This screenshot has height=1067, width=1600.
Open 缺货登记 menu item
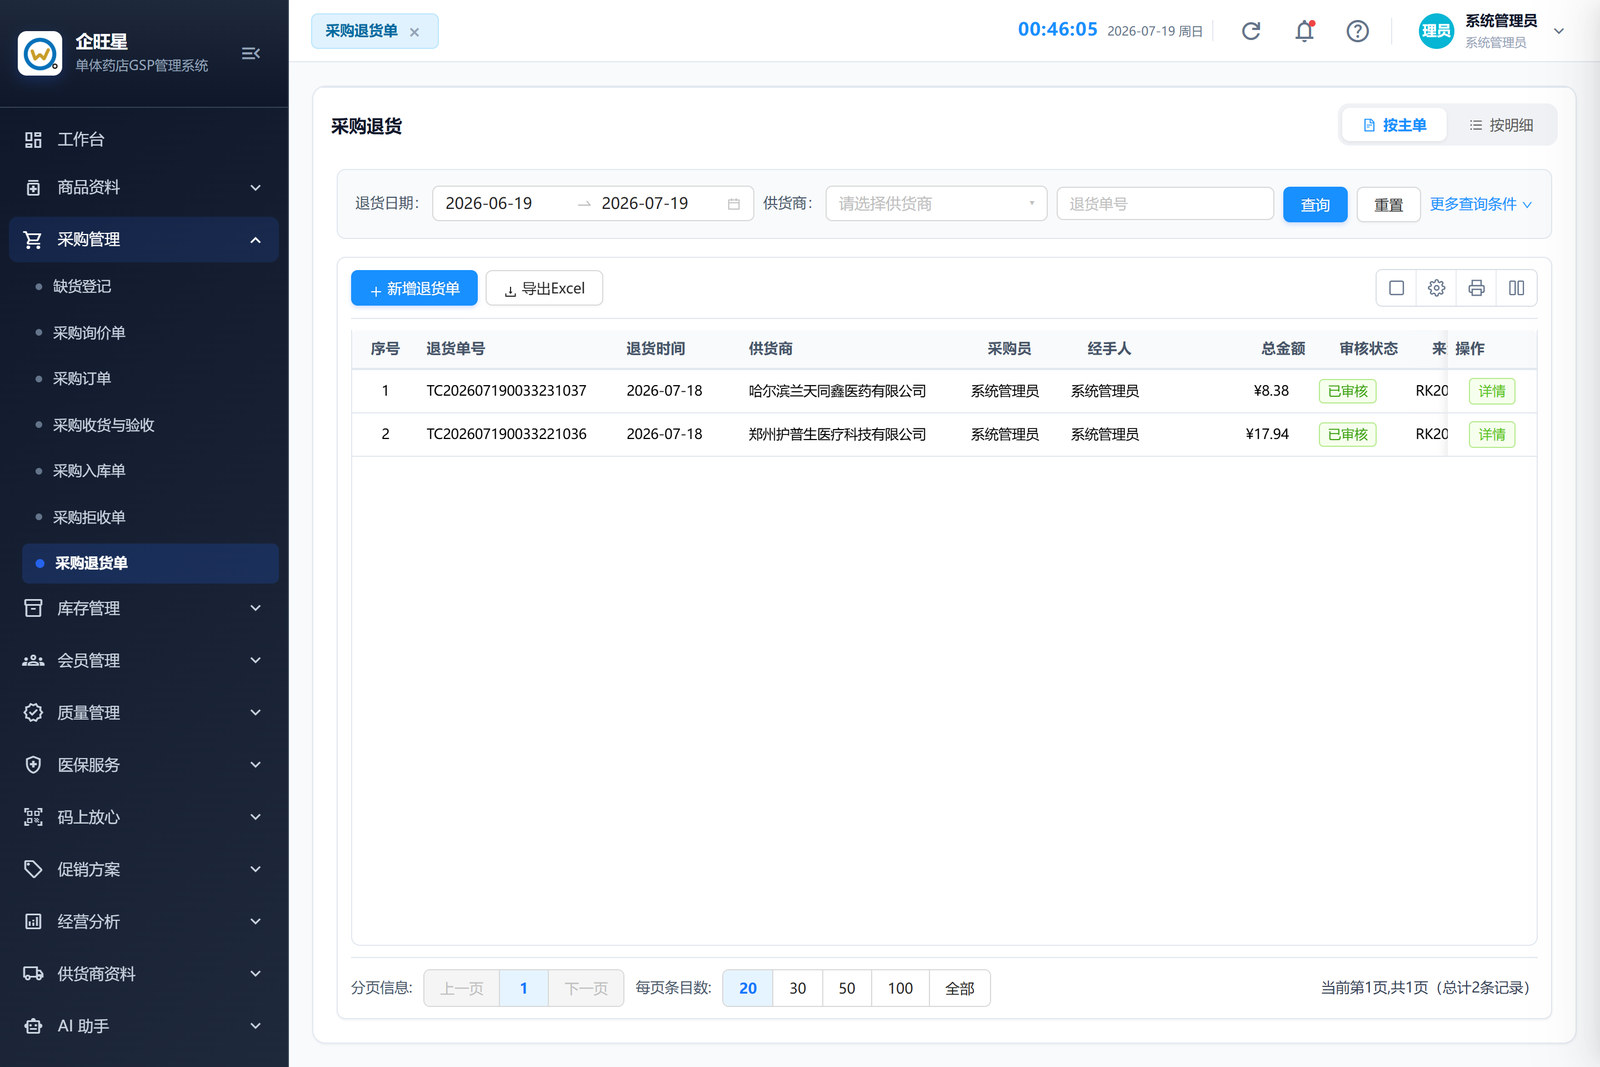click(82, 286)
